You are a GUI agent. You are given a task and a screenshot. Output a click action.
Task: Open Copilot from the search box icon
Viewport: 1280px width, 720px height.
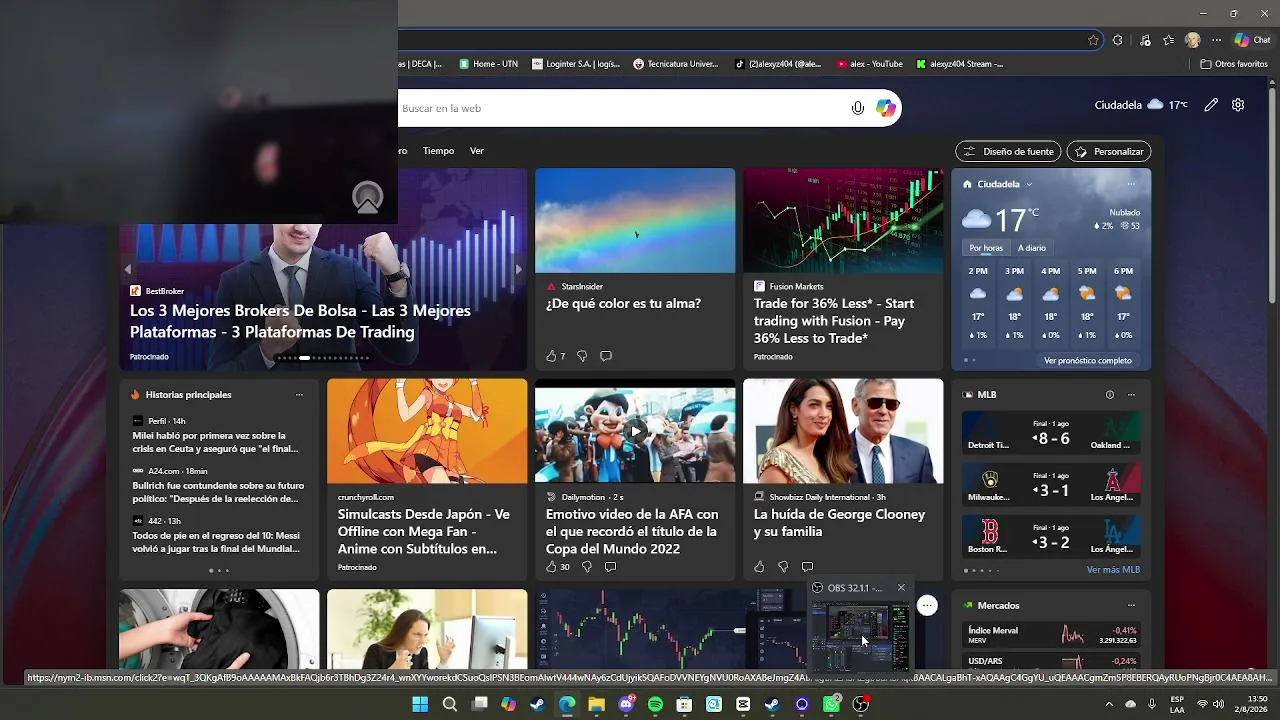(886, 108)
